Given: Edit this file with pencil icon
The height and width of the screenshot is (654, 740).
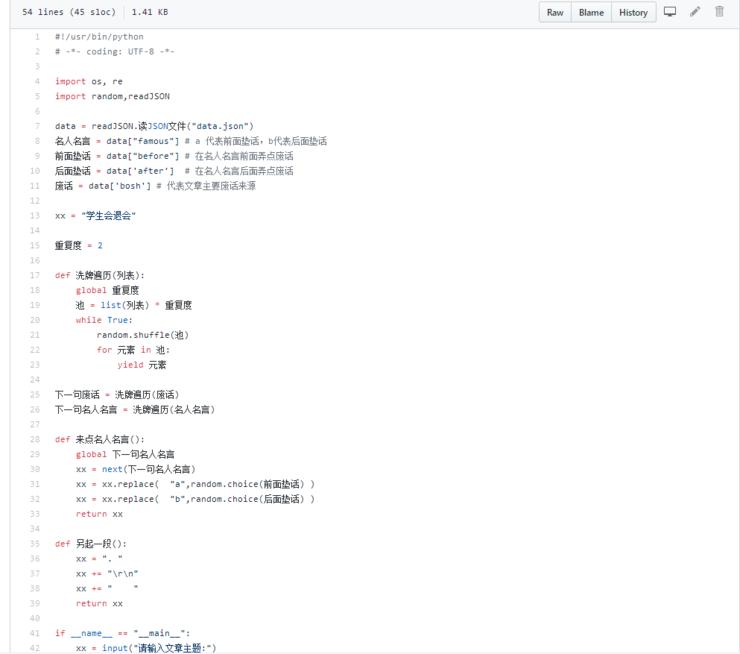Looking at the screenshot, I should (695, 12).
